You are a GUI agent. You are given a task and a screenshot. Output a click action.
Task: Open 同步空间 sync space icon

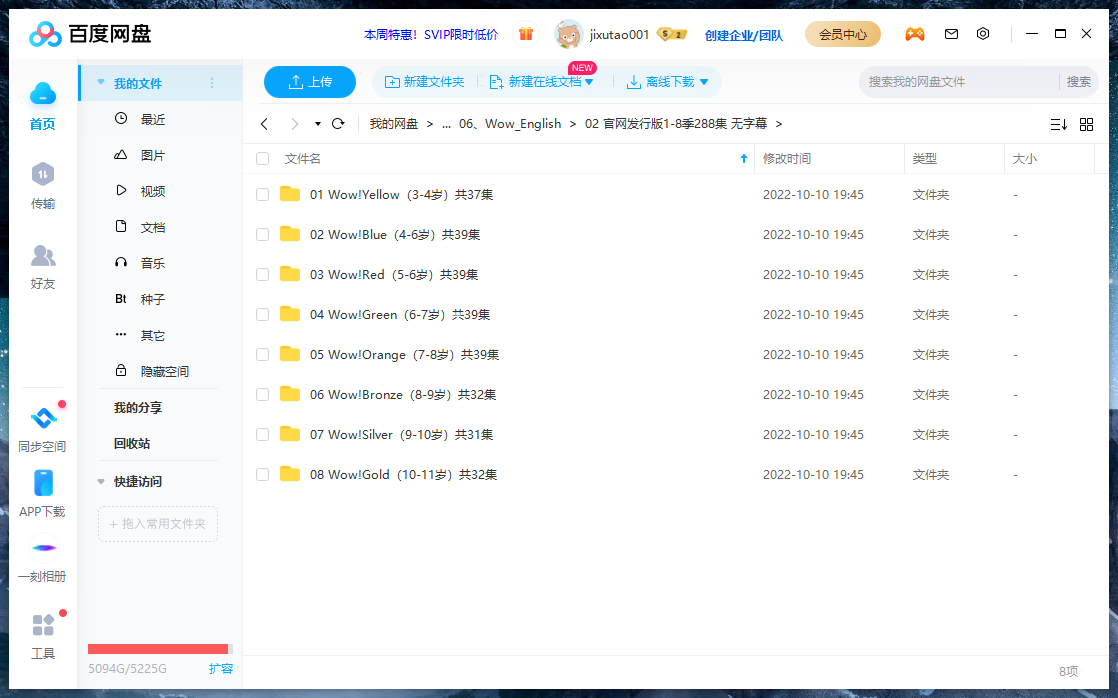coord(42,429)
